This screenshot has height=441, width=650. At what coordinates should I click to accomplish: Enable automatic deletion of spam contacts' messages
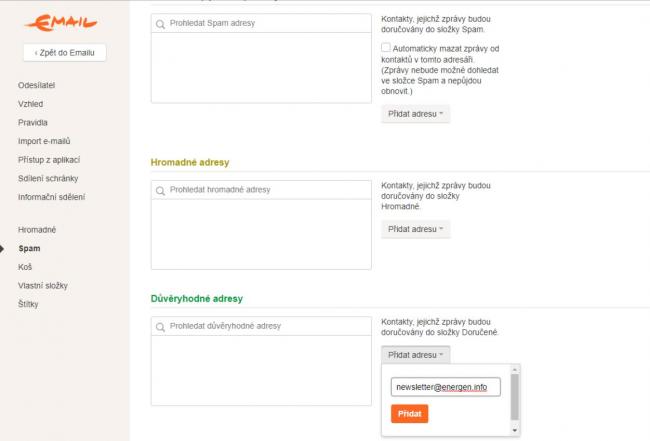[x=386, y=47]
